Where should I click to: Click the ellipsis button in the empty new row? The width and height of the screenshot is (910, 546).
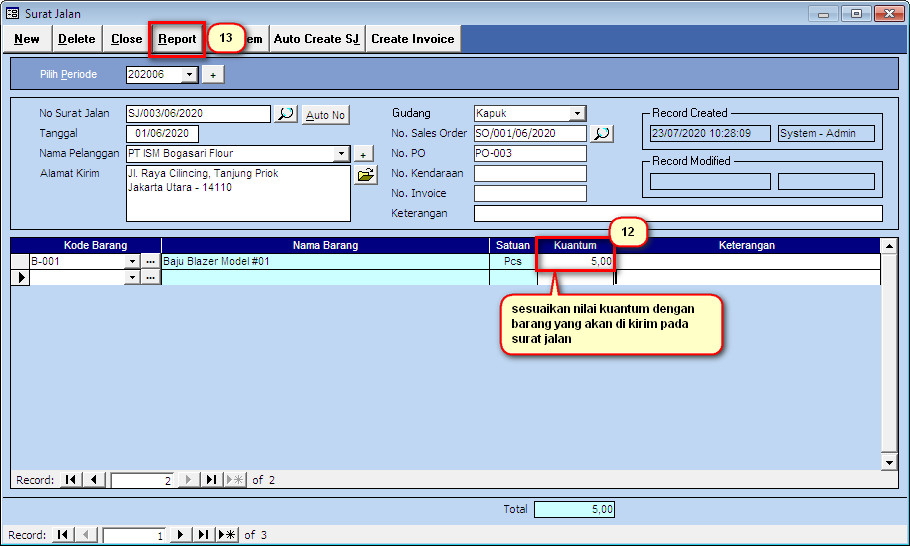150,277
